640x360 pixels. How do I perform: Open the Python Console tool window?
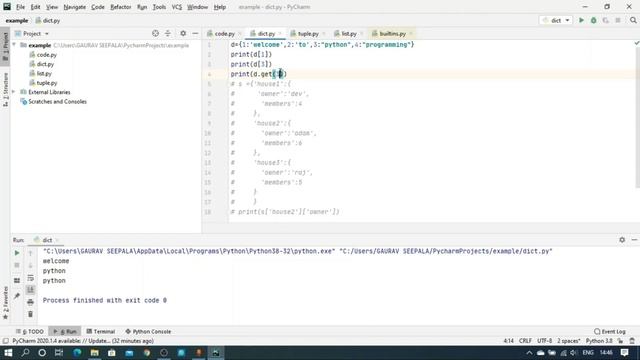click(148, 331)
